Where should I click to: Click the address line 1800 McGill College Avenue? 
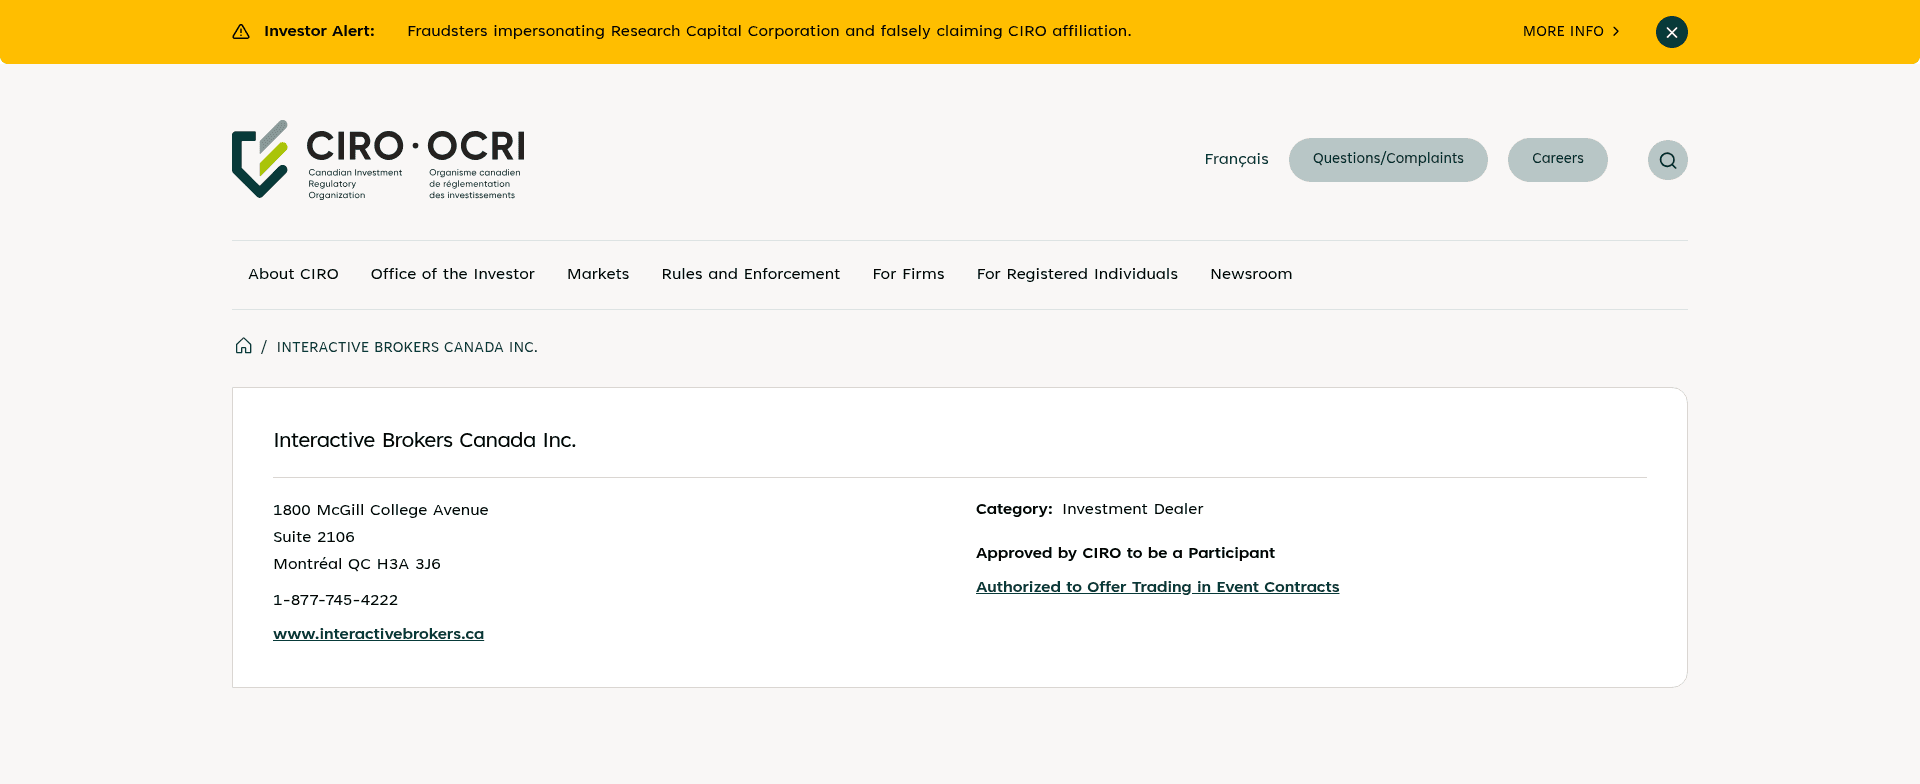click(381, 510)
